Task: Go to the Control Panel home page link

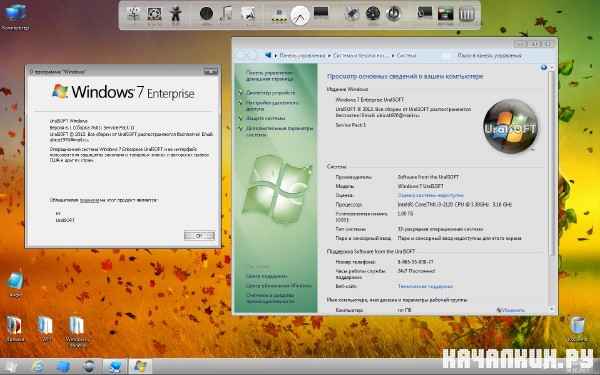Action: [269, 75]
